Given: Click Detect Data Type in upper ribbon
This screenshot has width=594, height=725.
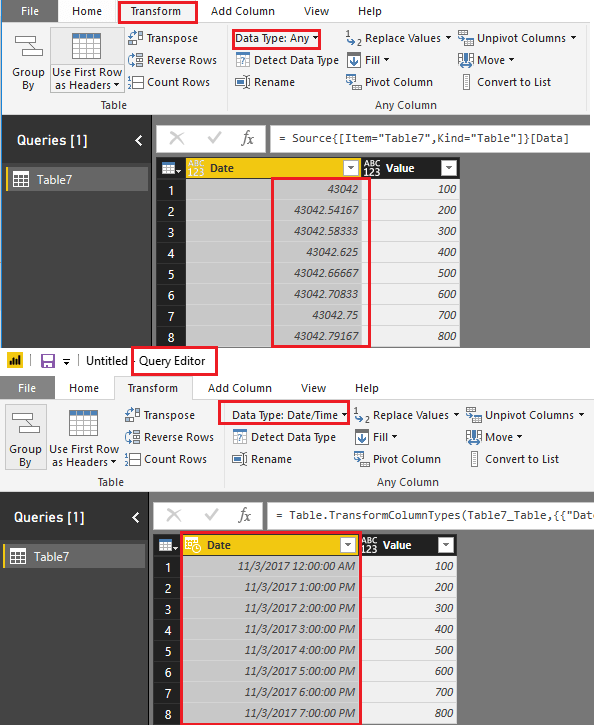Looking at the screenshot, I should (x=287, y=60).
